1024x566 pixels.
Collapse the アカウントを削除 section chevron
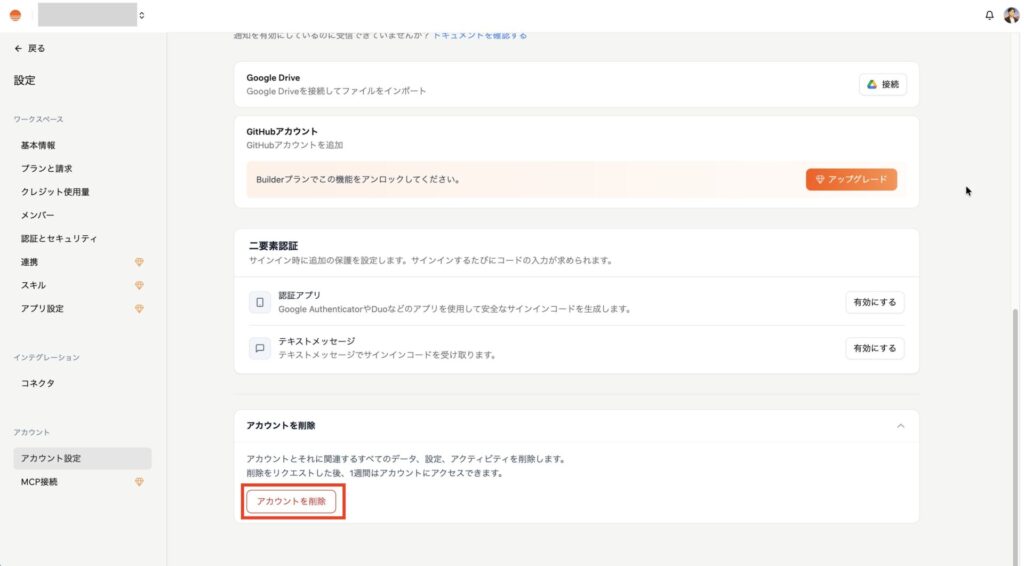click(x=900, y=426)
